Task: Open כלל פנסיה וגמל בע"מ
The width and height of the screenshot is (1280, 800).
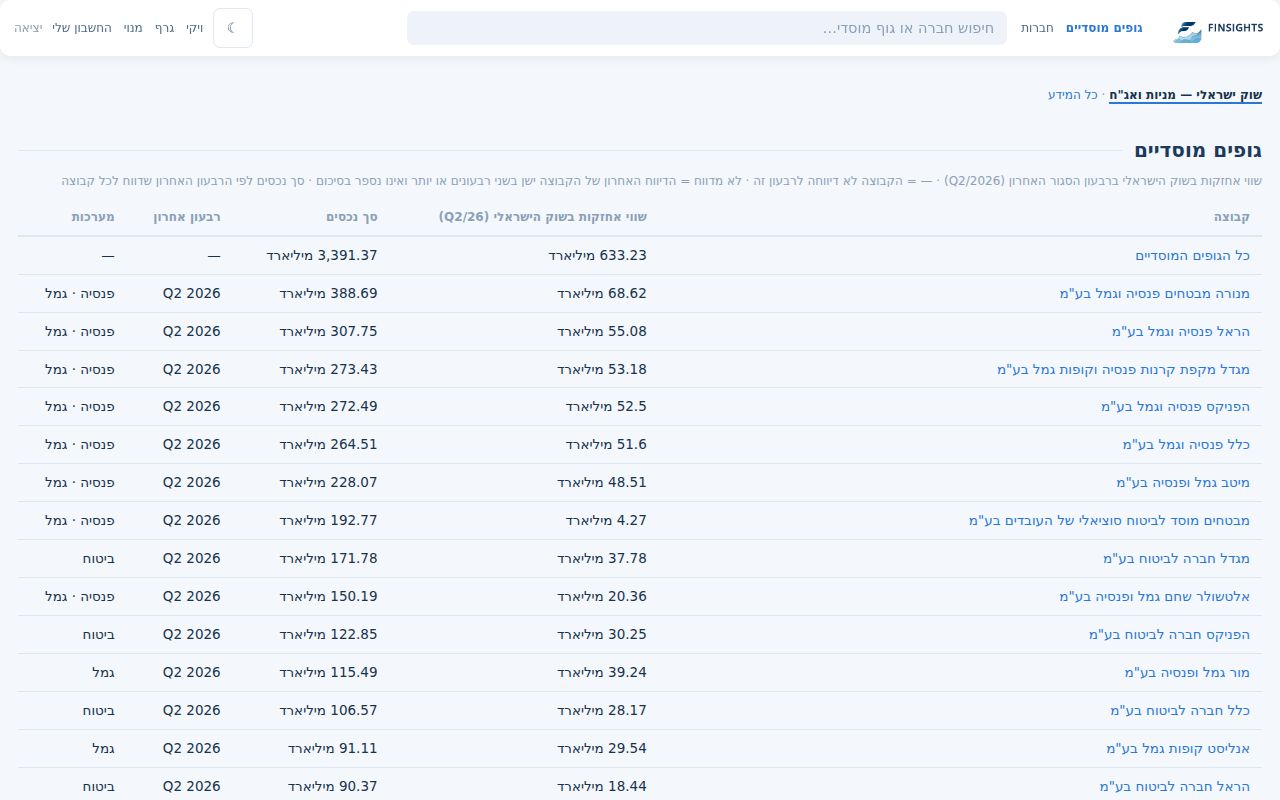Action: coord(1187,445)
